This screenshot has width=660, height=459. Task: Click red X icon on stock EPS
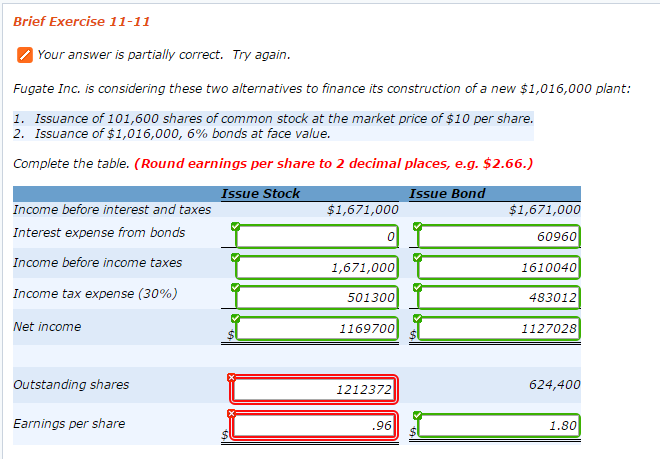(x=231, y=414)
